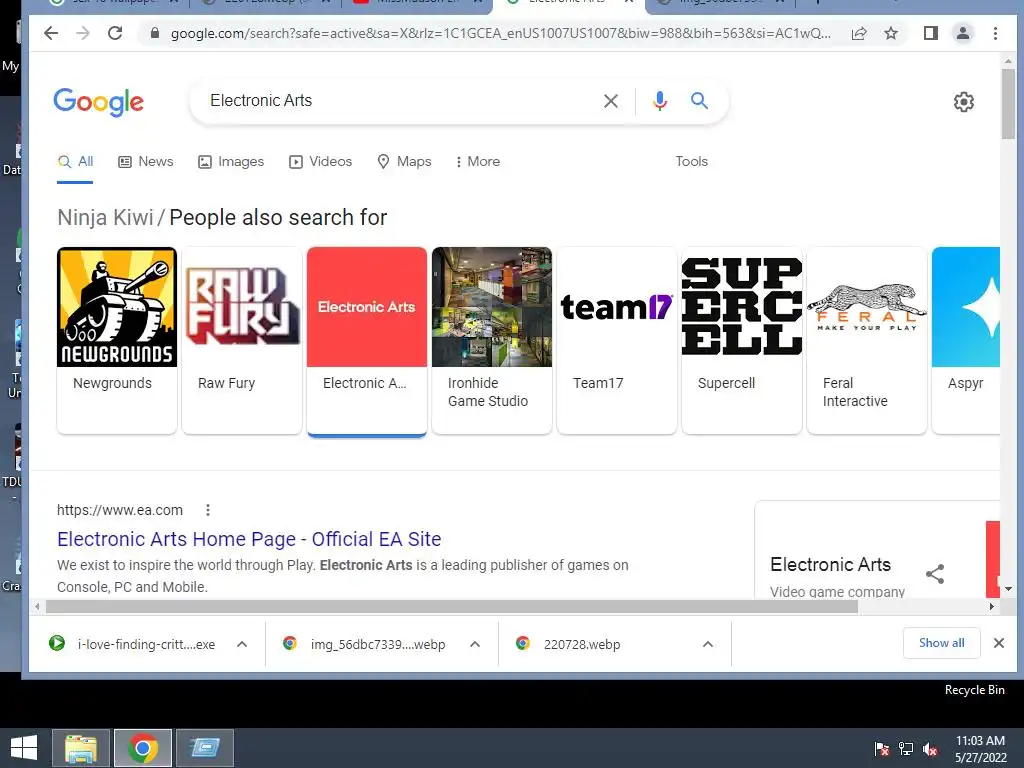Show all downloads
Viewport: 1024px width, 768px height.
pos(942,643)
